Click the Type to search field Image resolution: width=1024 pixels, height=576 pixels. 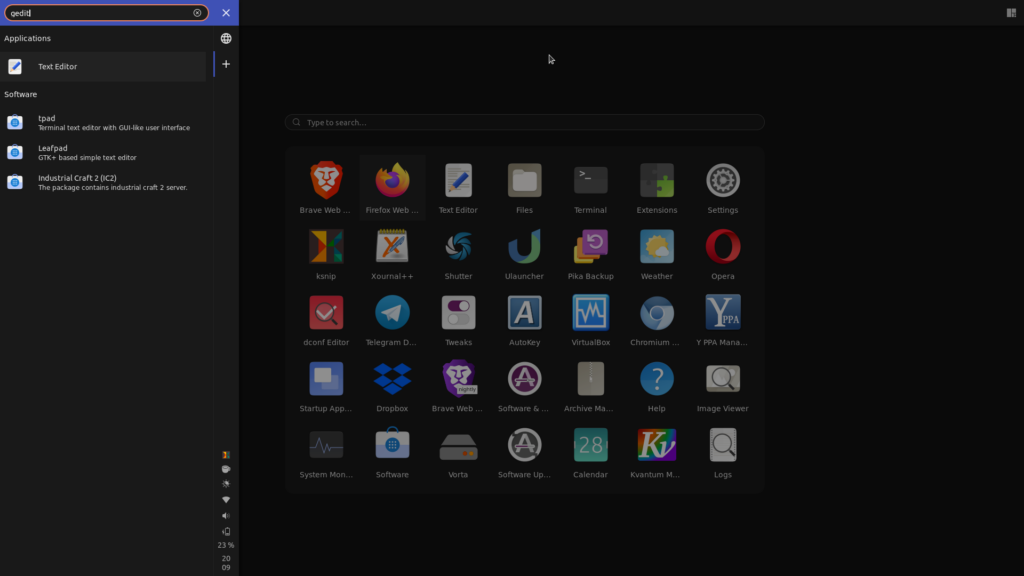pyautogui.click(x=524, y=122)
